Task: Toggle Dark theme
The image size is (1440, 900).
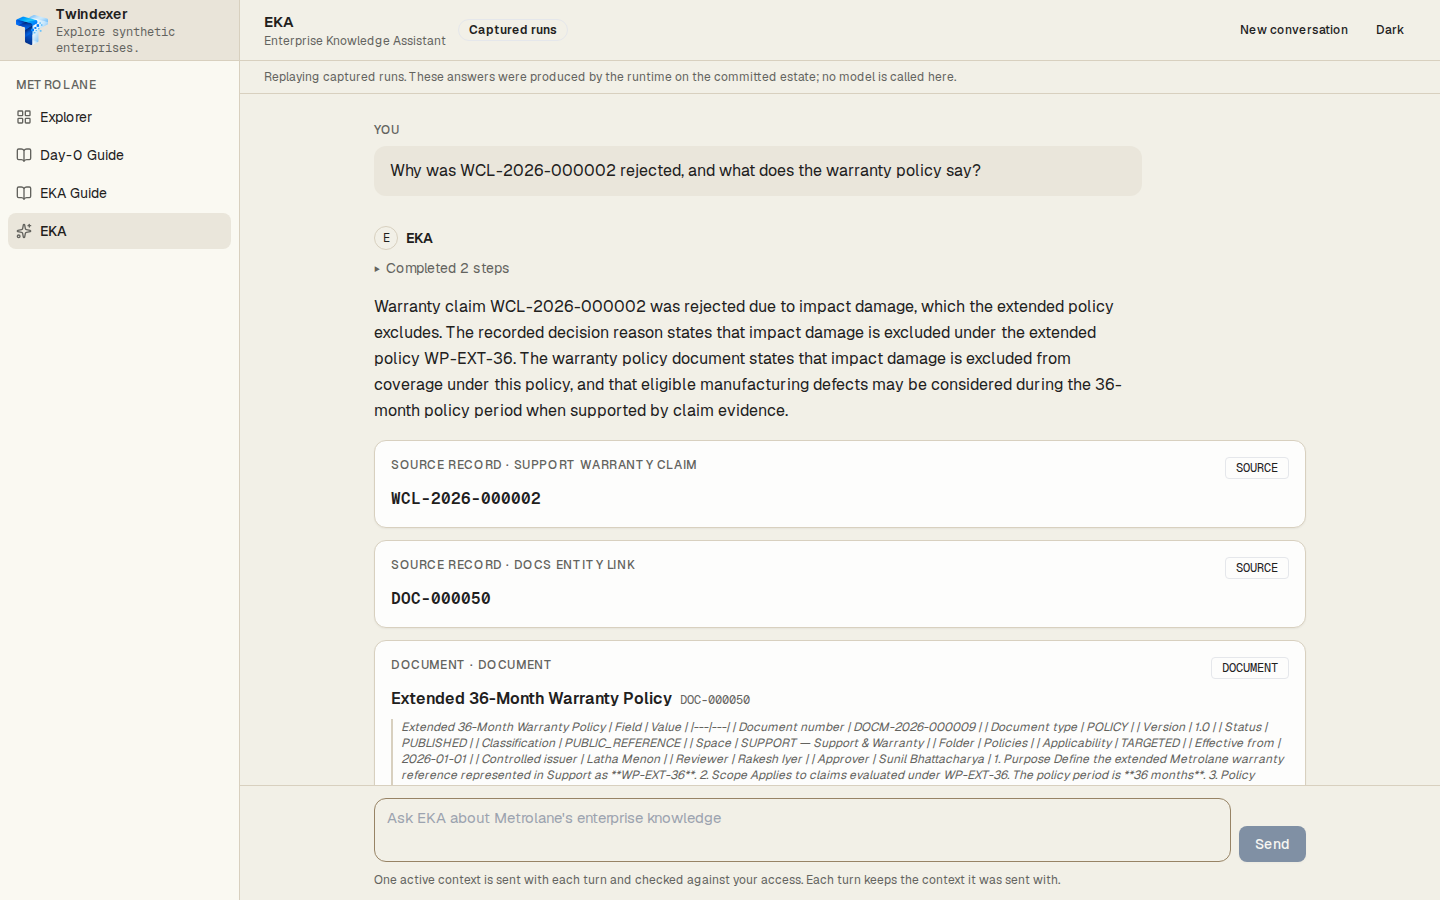Action: pos(1390,30)
